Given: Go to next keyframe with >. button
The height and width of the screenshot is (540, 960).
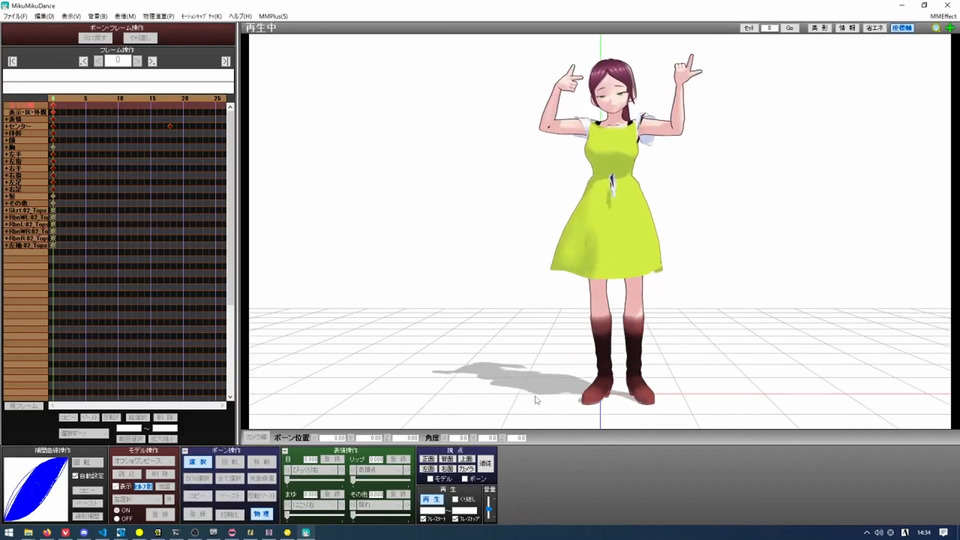Looking at the screenshot, I should click(x=152, y=61).
